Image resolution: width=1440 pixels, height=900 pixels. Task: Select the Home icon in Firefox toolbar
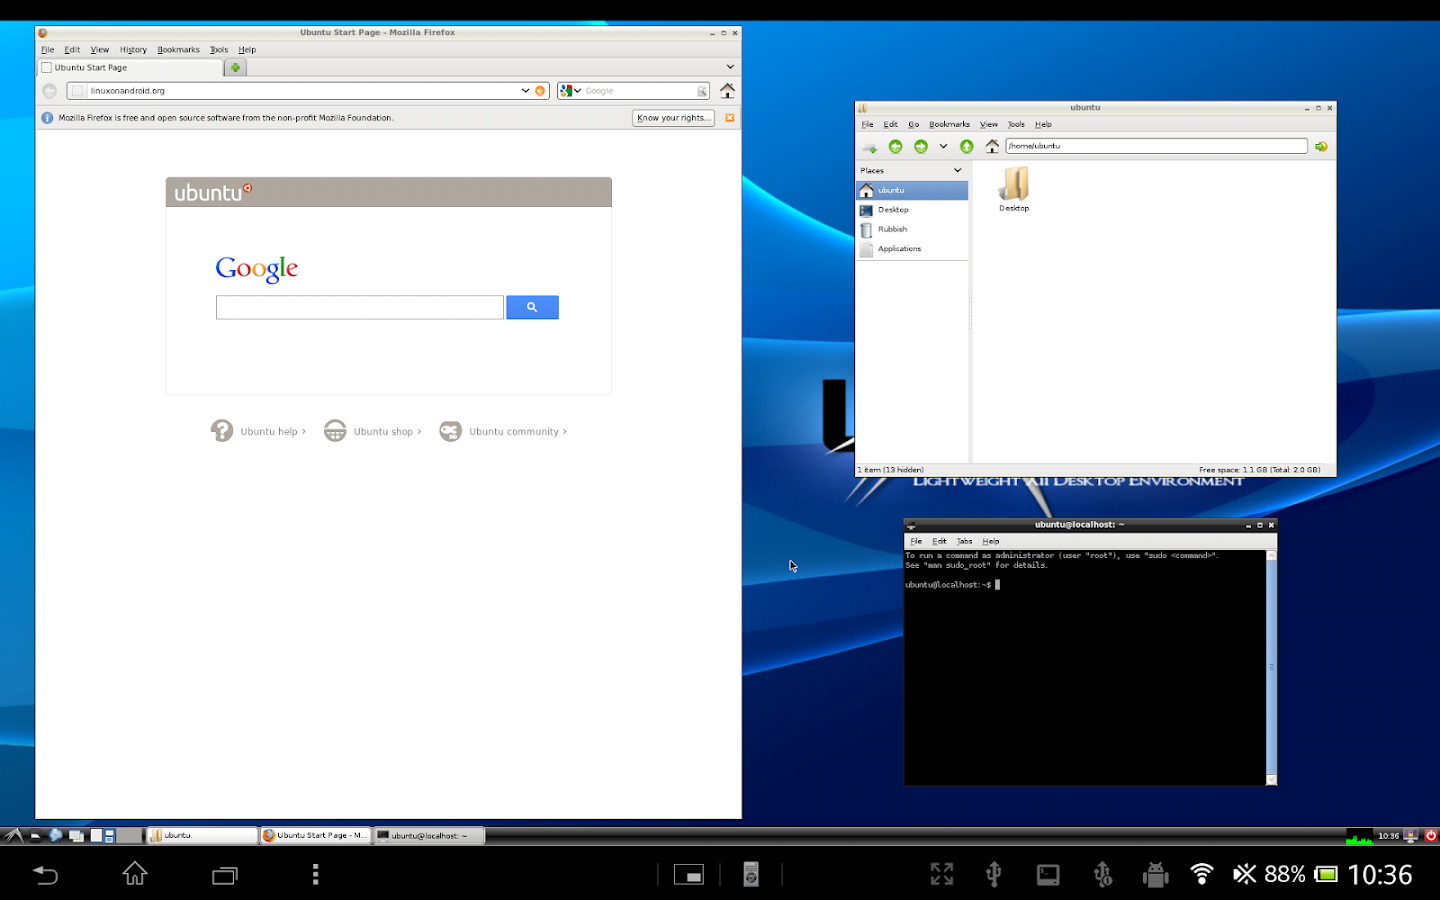click(x=727, y=90)
